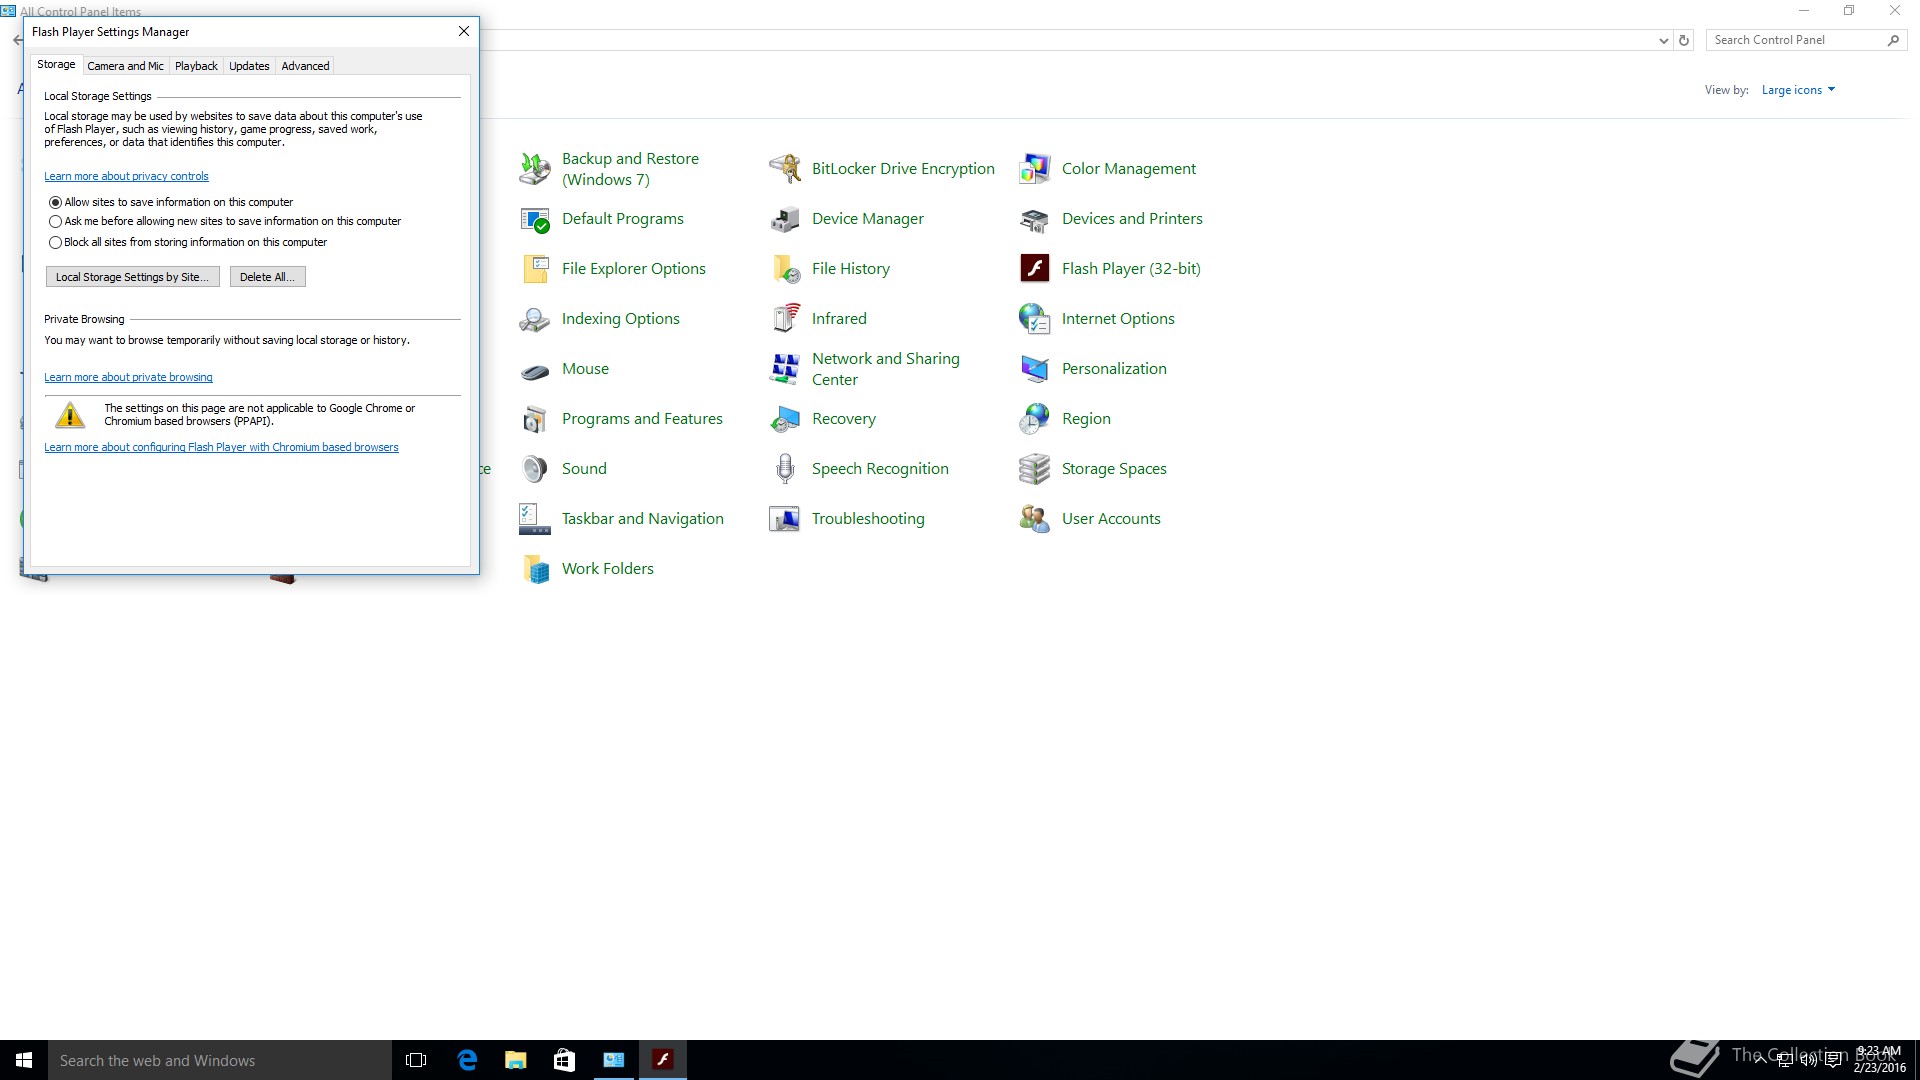
Task: Click the Internet Options icon
Action: point(1035,319)
